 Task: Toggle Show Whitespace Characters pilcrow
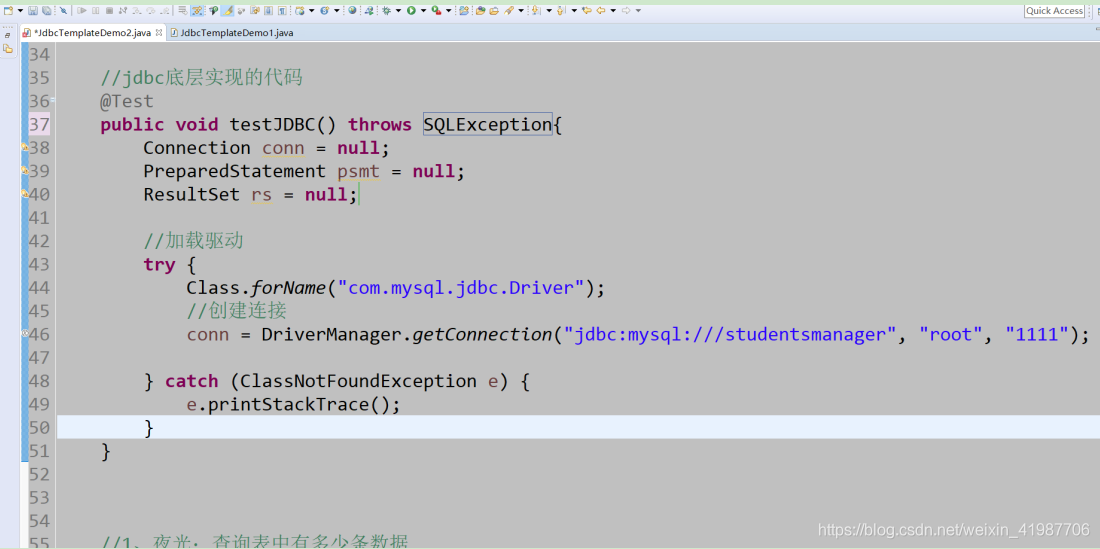point(282,11)
